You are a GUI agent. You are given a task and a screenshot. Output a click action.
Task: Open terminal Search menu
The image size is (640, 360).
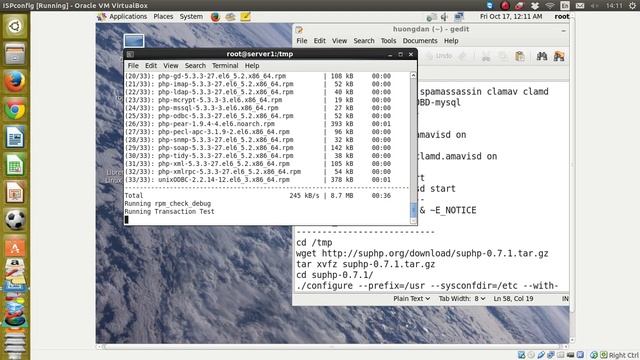click(x=195, y=66)
